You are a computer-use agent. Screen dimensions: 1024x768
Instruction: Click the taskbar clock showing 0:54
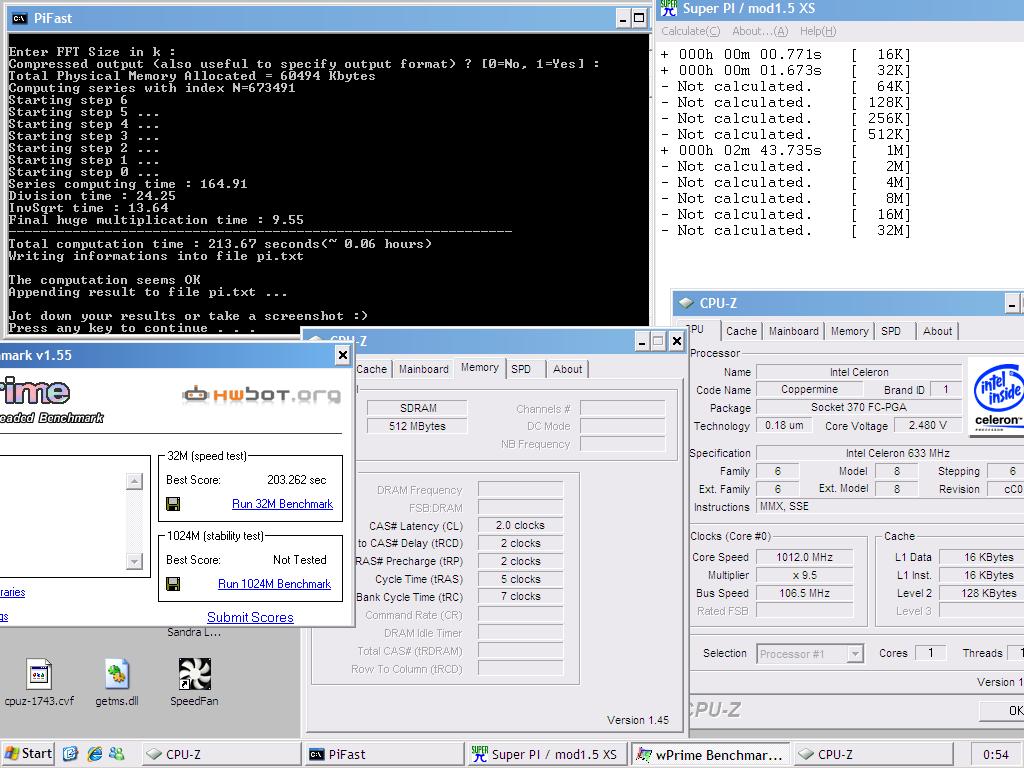click(x=996, y=754)
